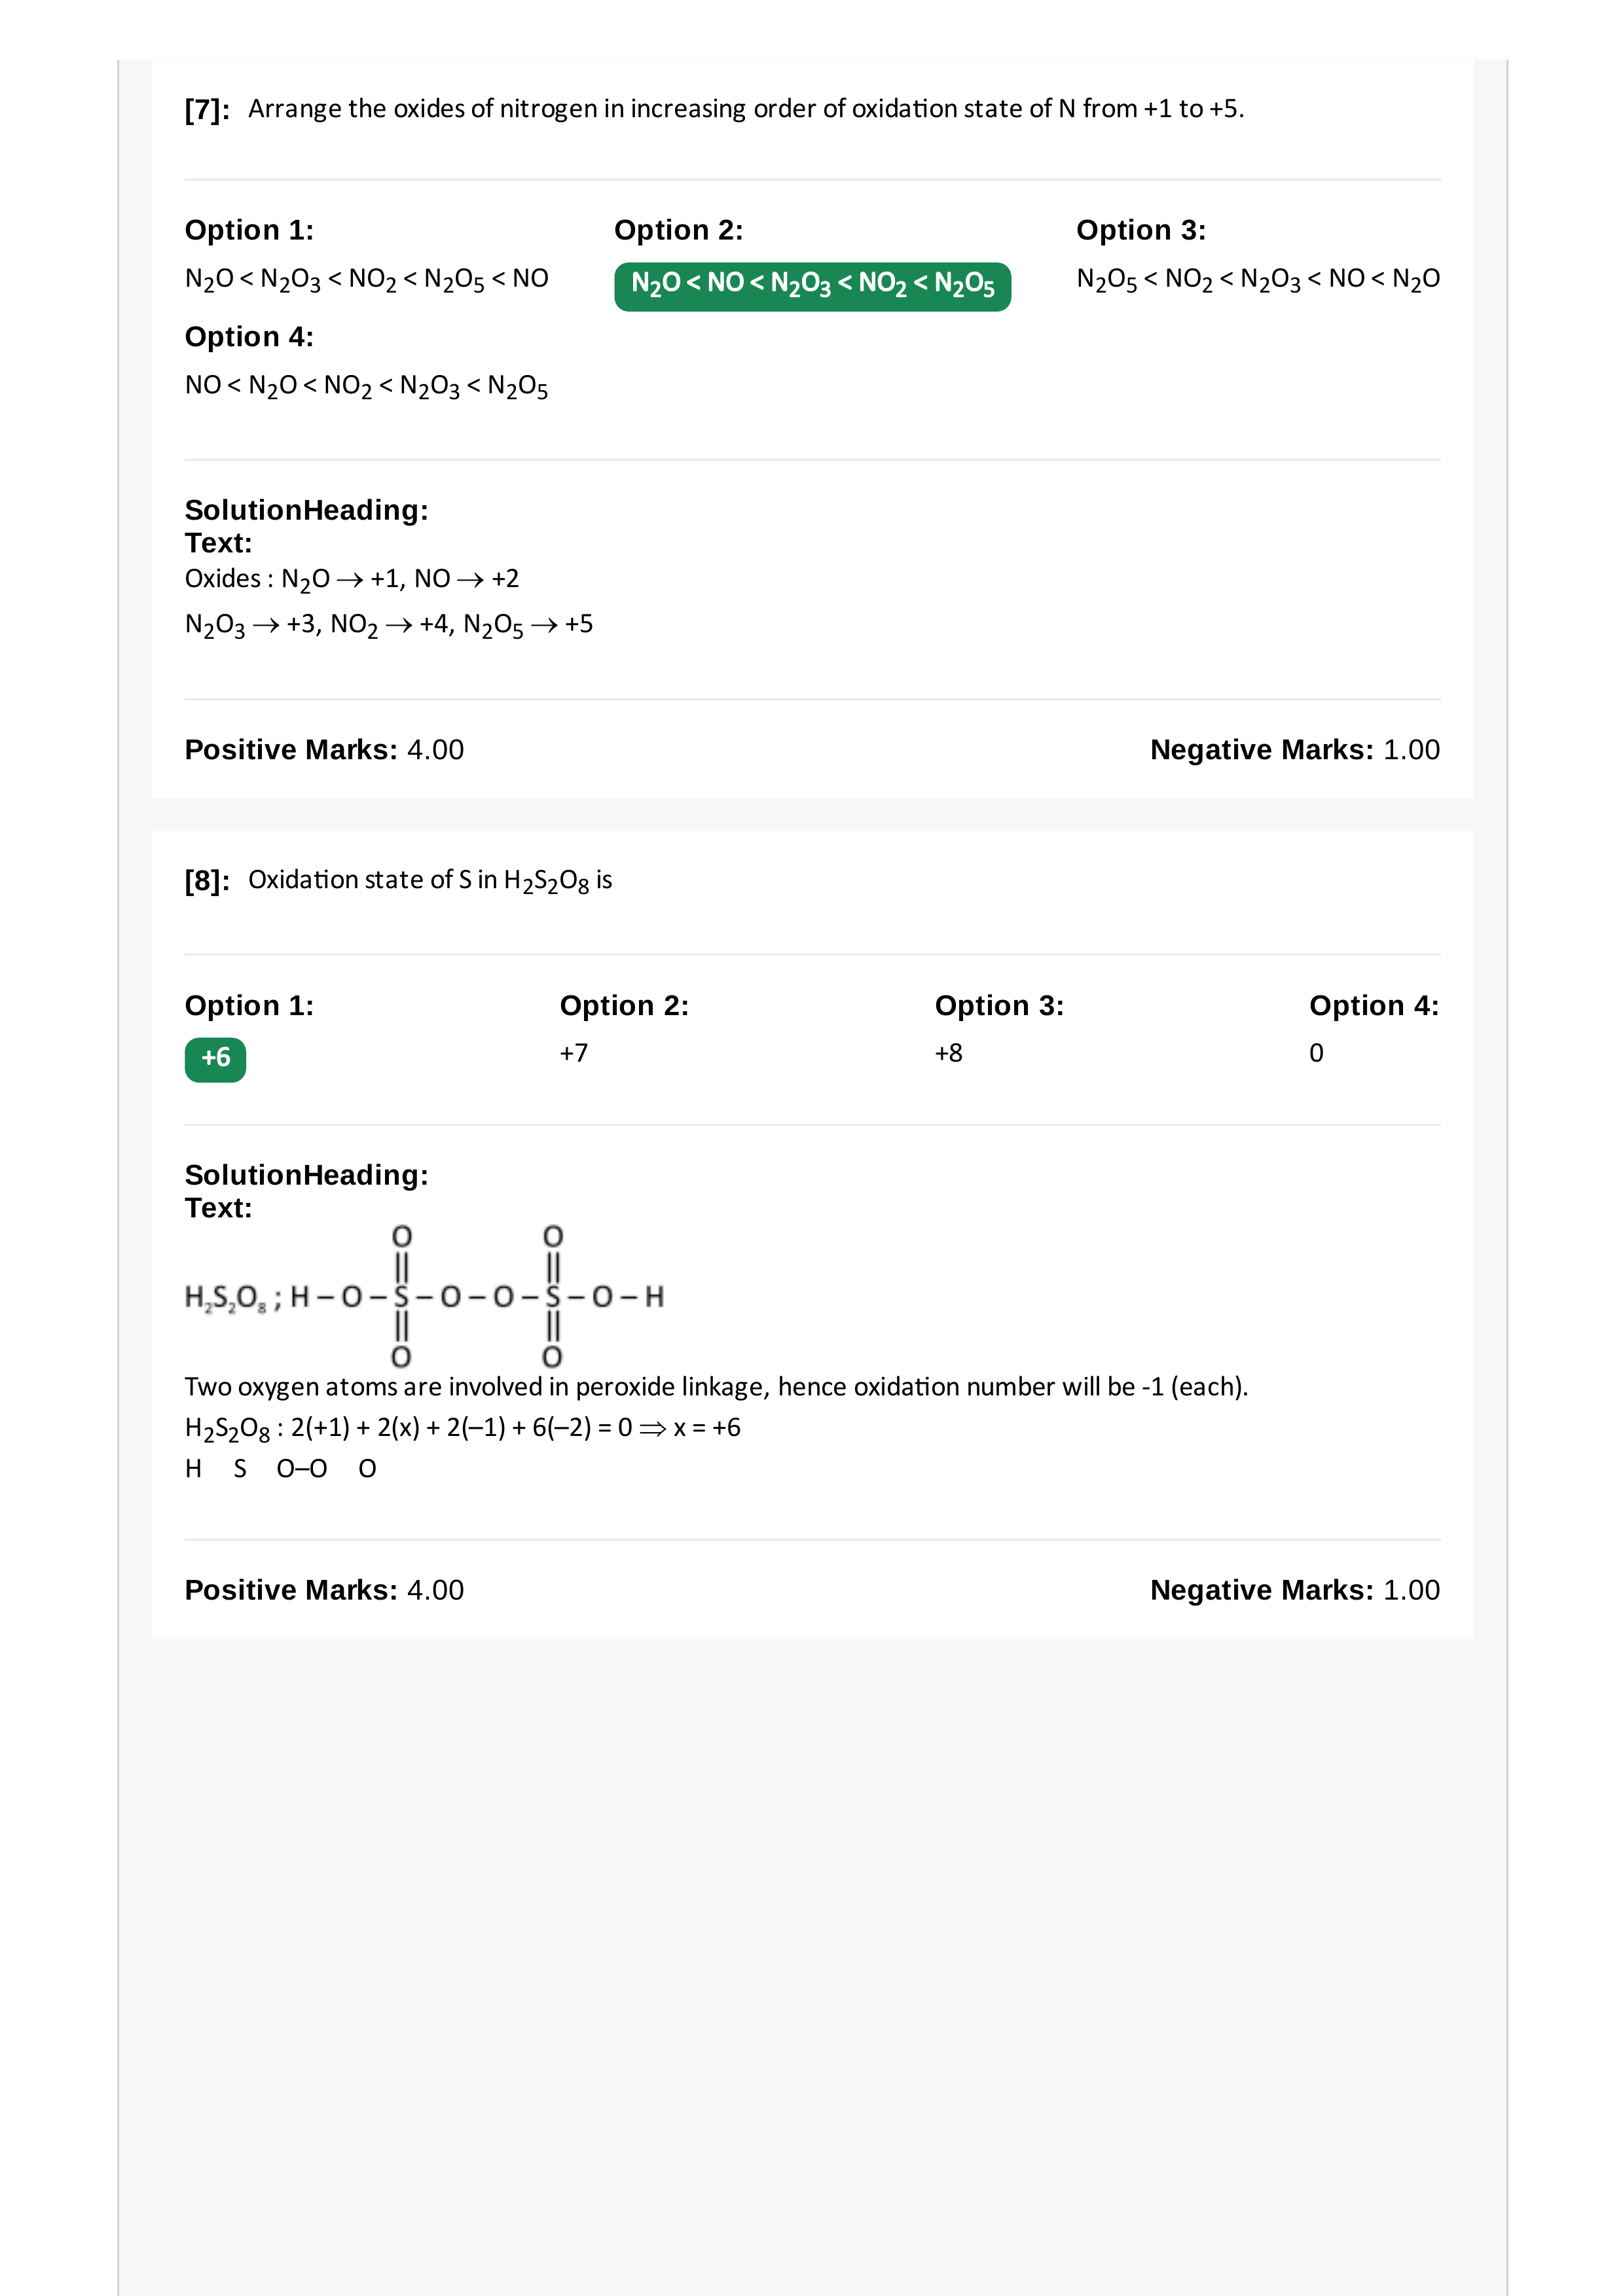This screenshot has width=1623, height=2296.
Task: Select question 7 highlighted Option 2 answer
Action: (x=812, y=286)
